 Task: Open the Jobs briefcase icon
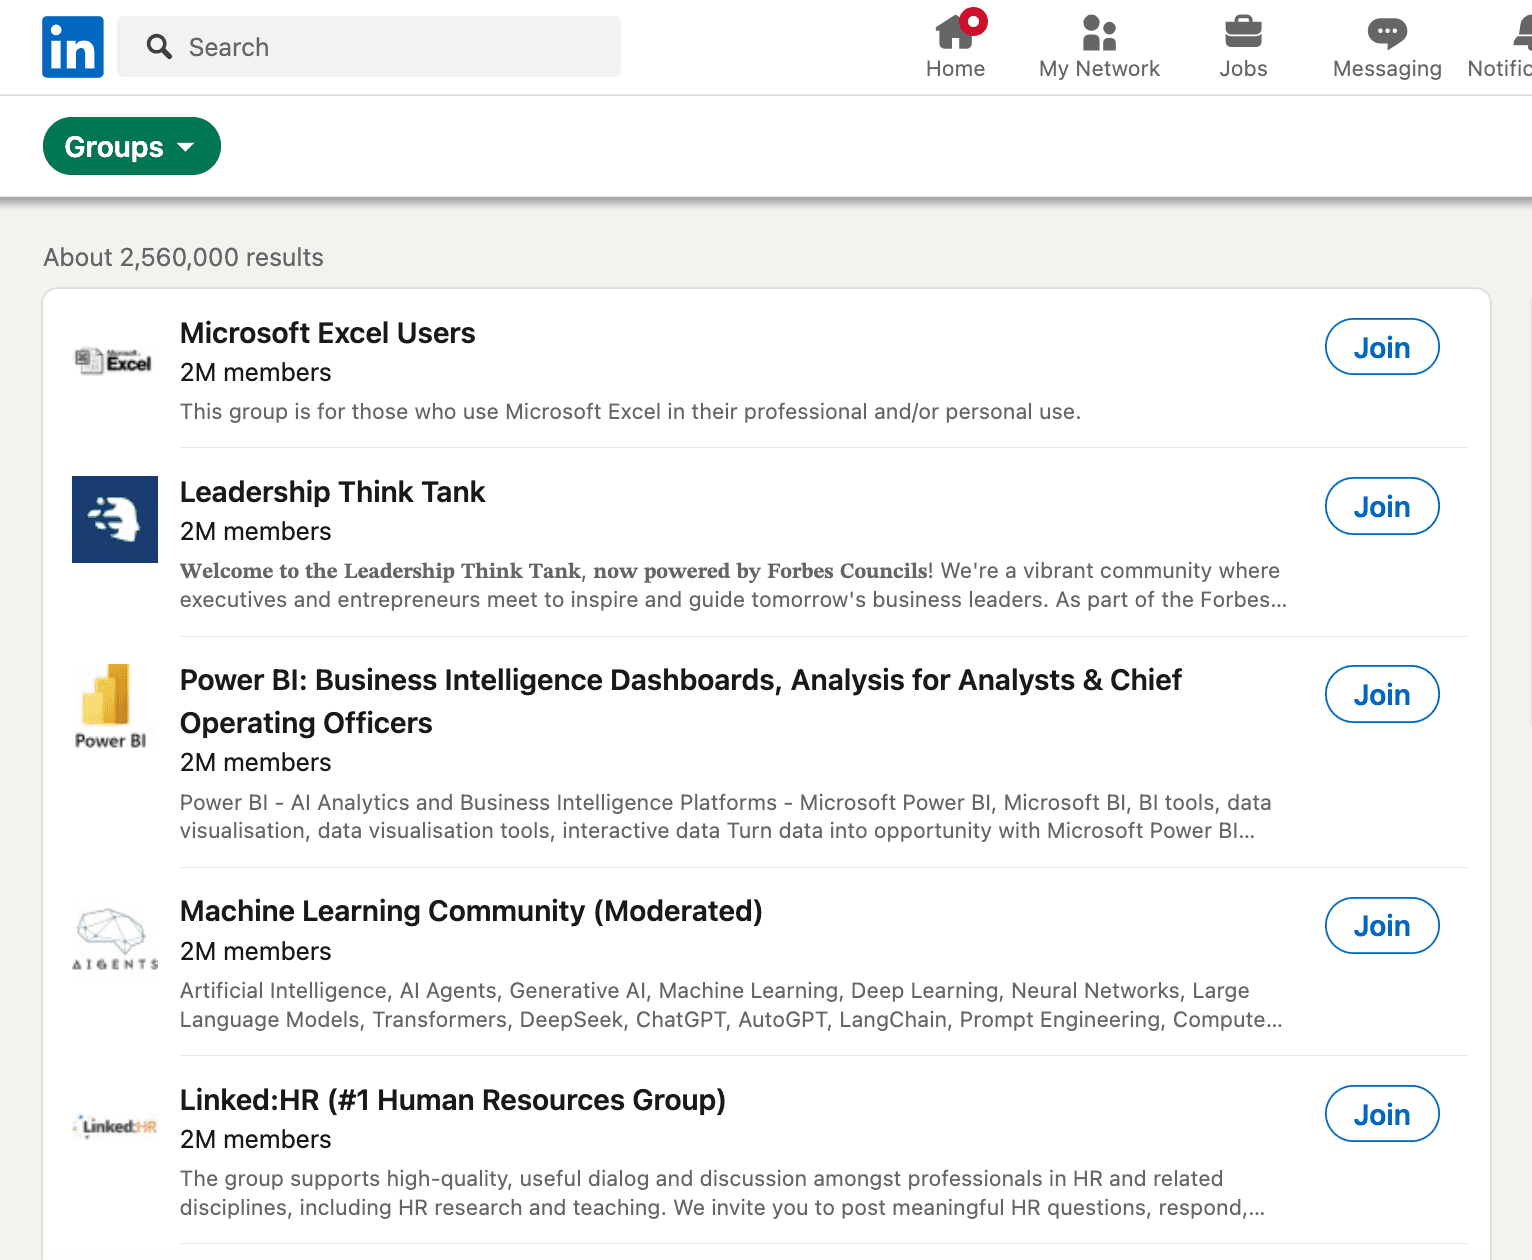coord(1243,32)
